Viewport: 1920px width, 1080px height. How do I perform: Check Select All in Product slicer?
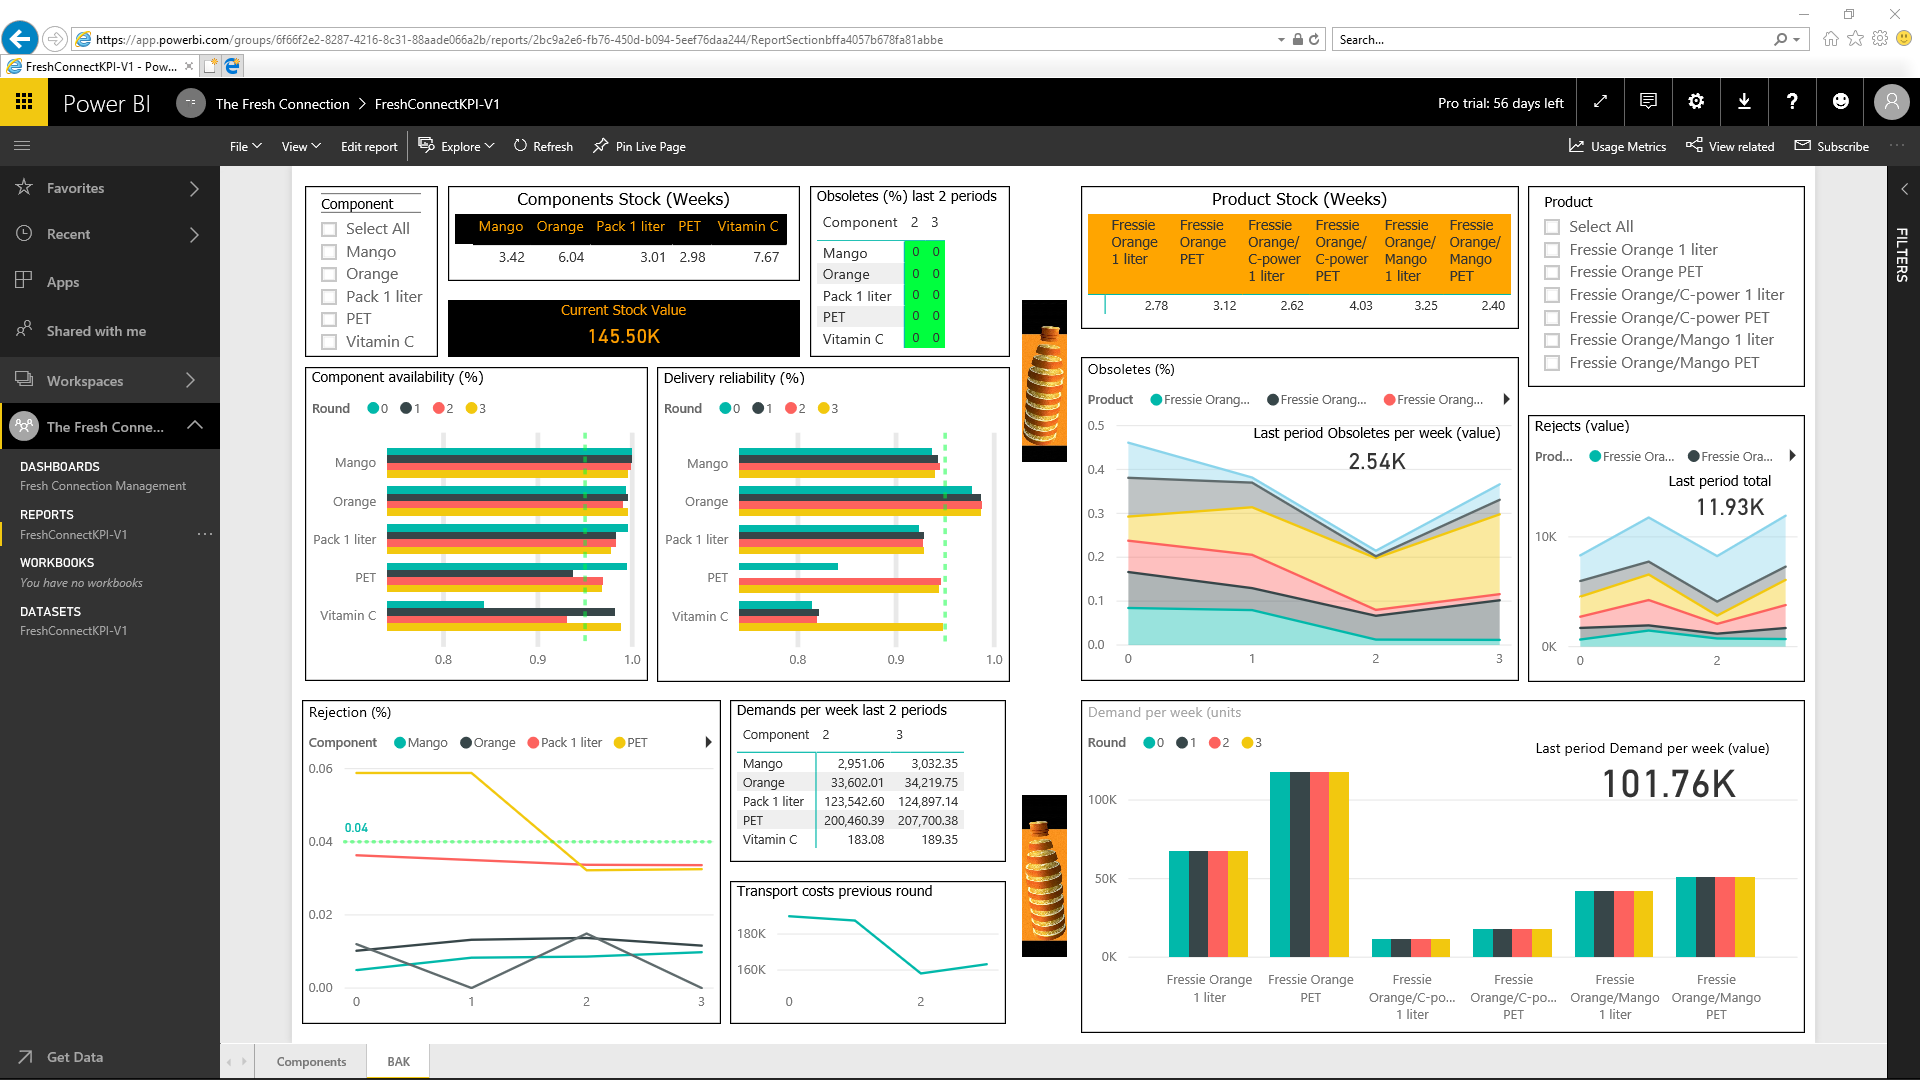[x=1552, y=227]
